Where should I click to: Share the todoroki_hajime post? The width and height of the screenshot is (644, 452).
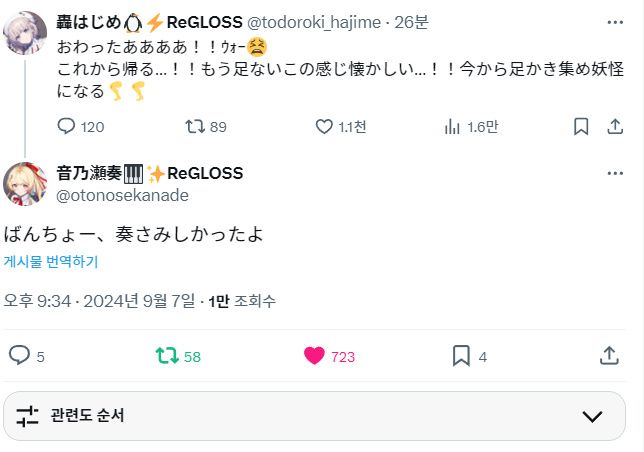(x=615, y=126)
